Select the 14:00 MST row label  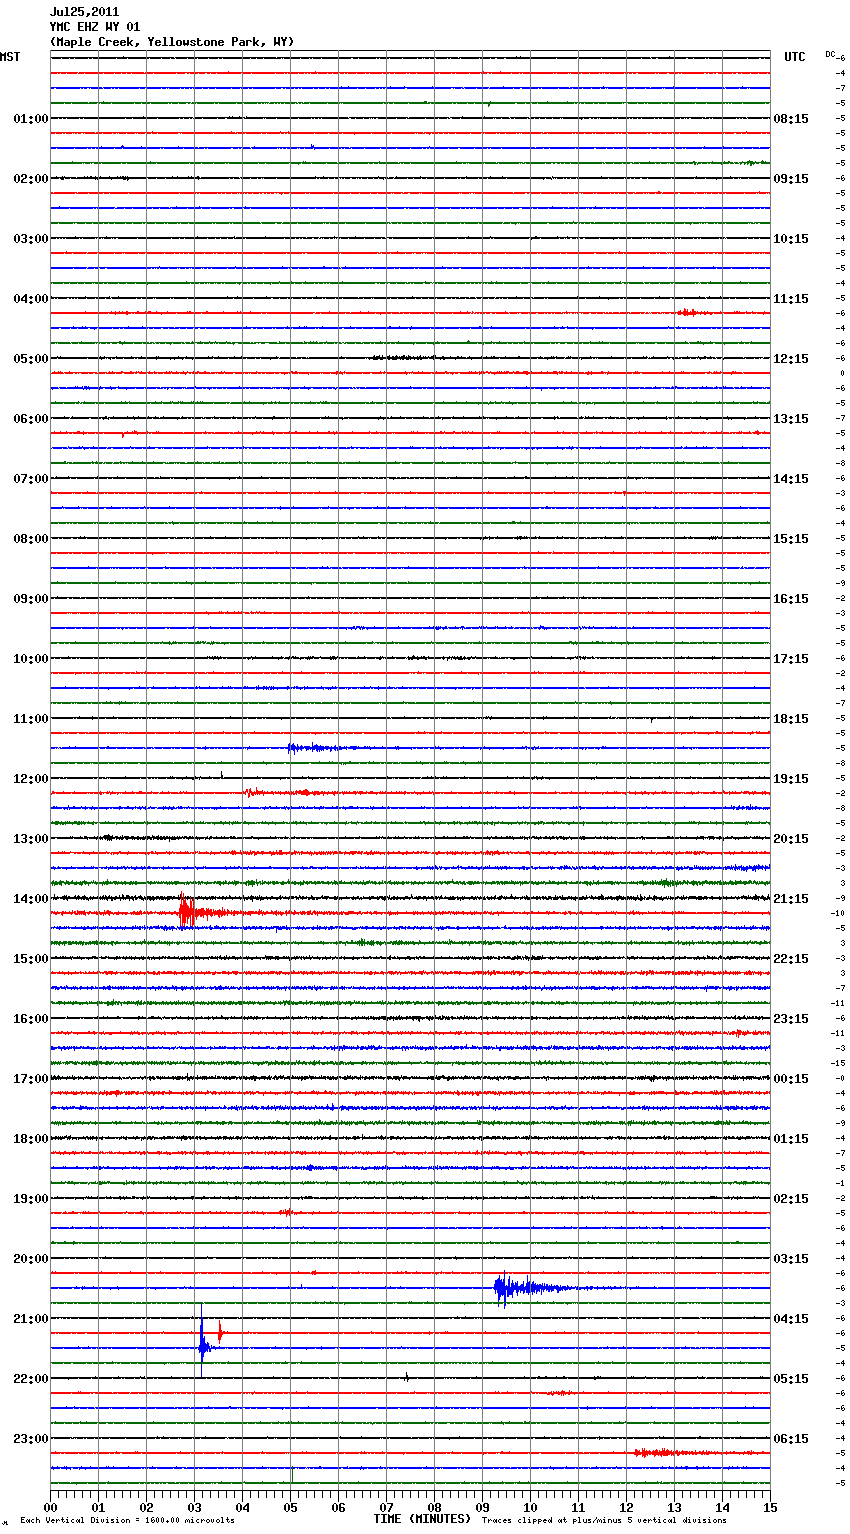pyautogui.click(x=30, y=899)
